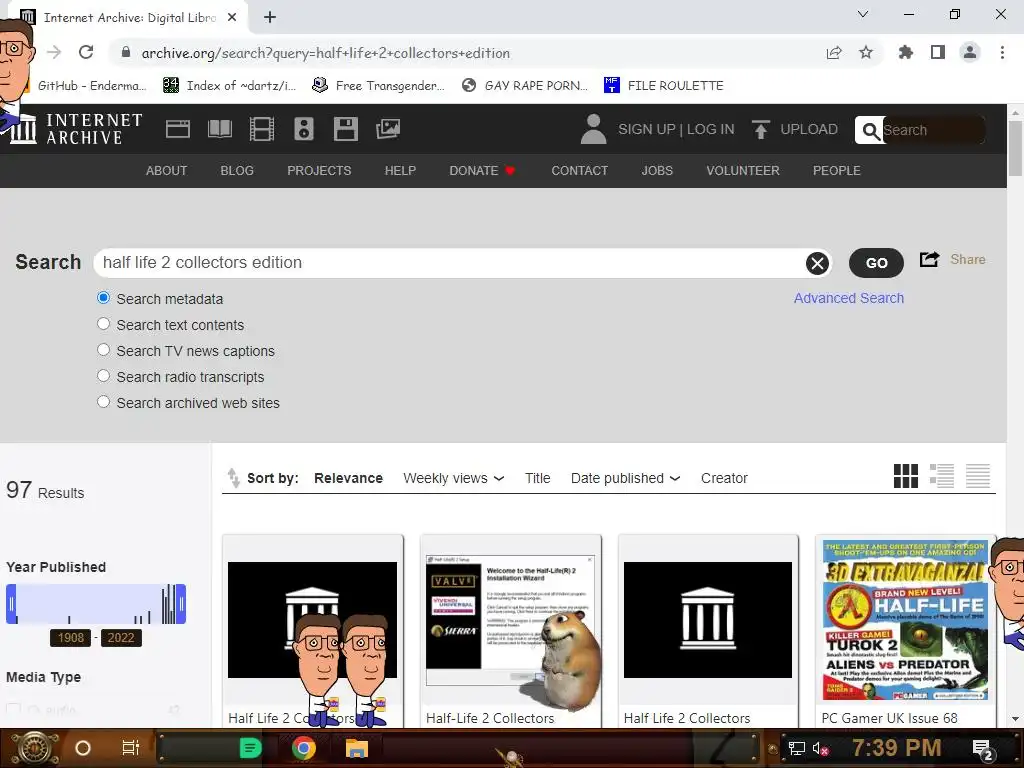Click the main search query field
Image resolution: width=1024 pixels, height=768 pixels.
451,263
